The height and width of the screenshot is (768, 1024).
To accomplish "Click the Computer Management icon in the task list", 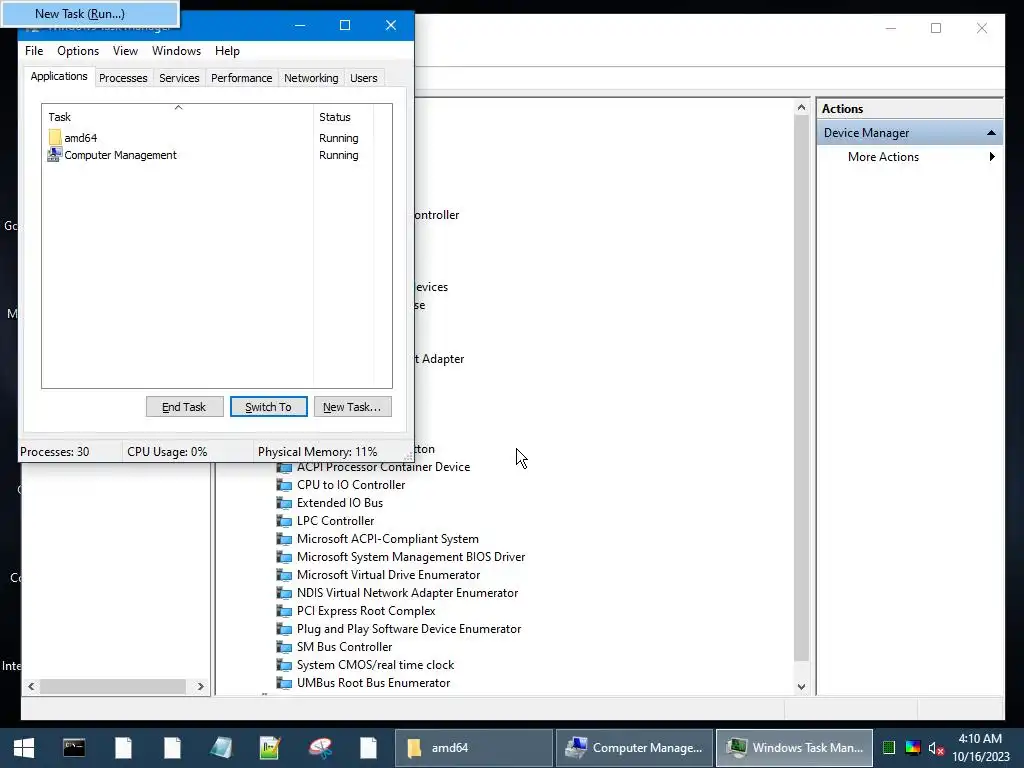I will point(54,155).
